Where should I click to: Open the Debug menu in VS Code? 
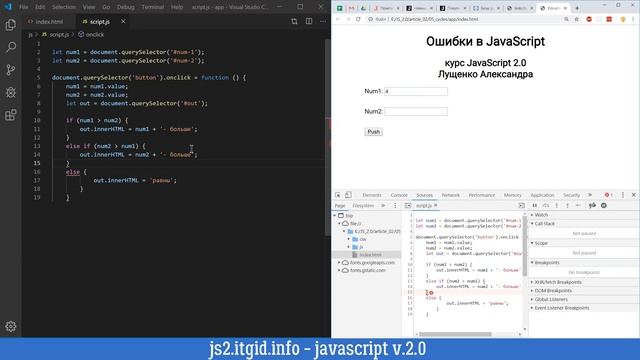click(x=125, y=7)
